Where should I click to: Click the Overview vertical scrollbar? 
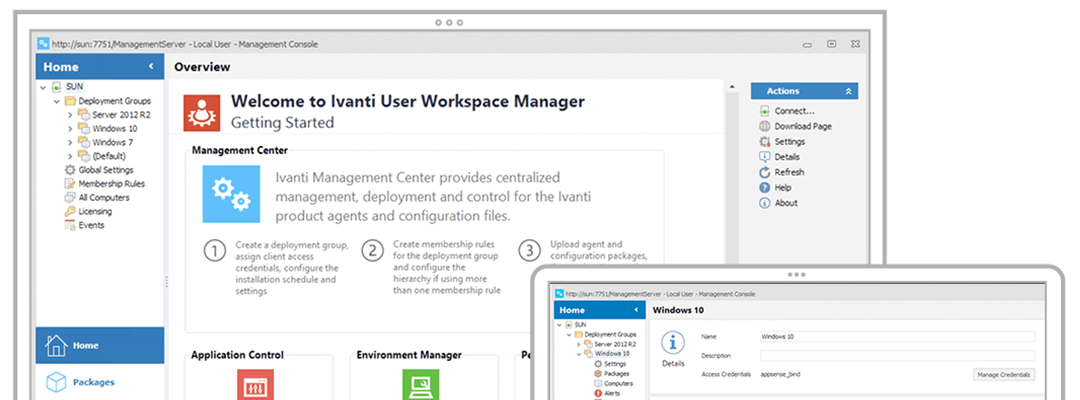point(731,172)
